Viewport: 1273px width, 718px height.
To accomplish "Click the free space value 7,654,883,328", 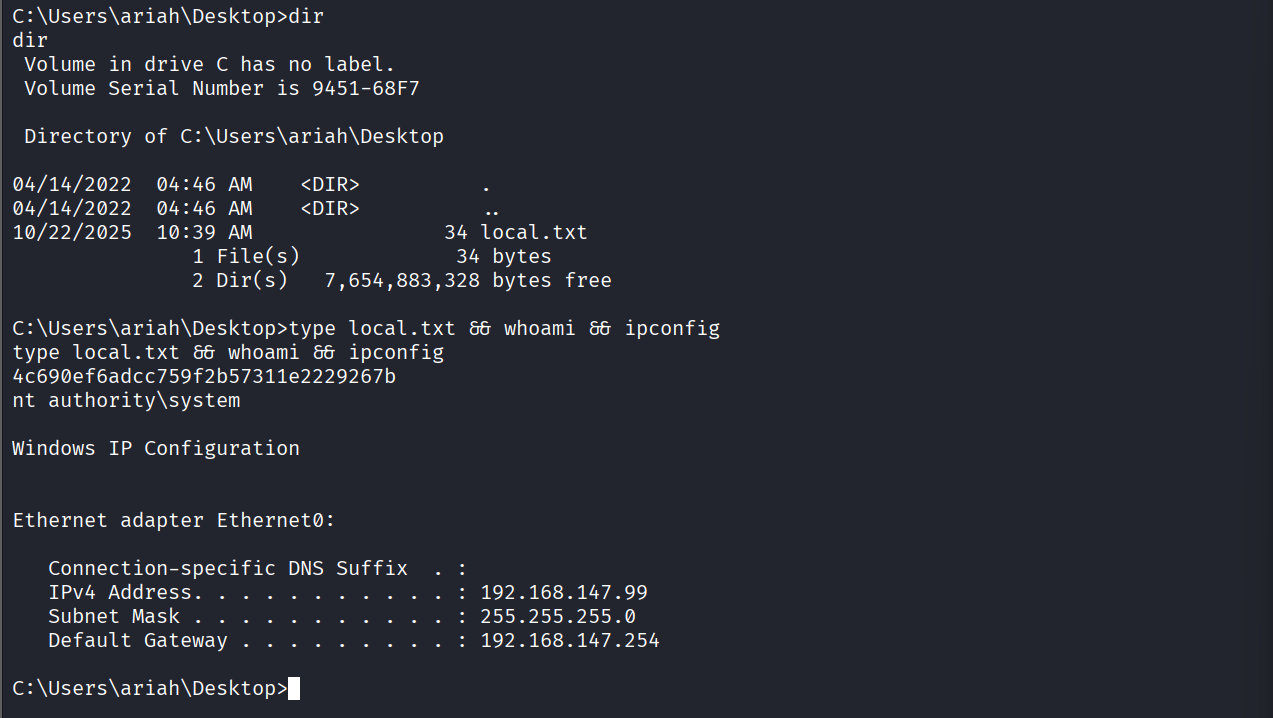I will [402, 281].
